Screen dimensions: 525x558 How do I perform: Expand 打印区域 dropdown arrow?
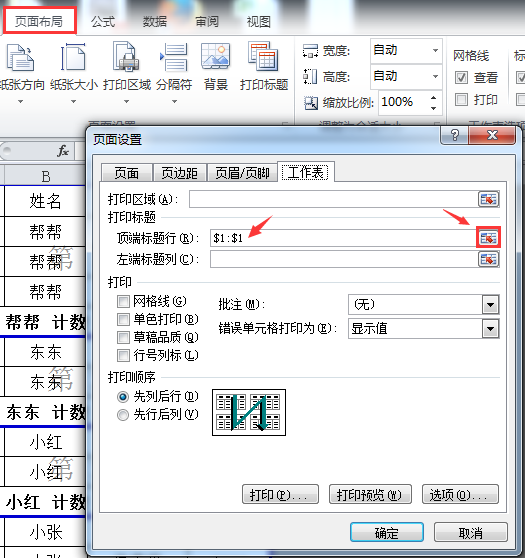(x=126, y=101)
